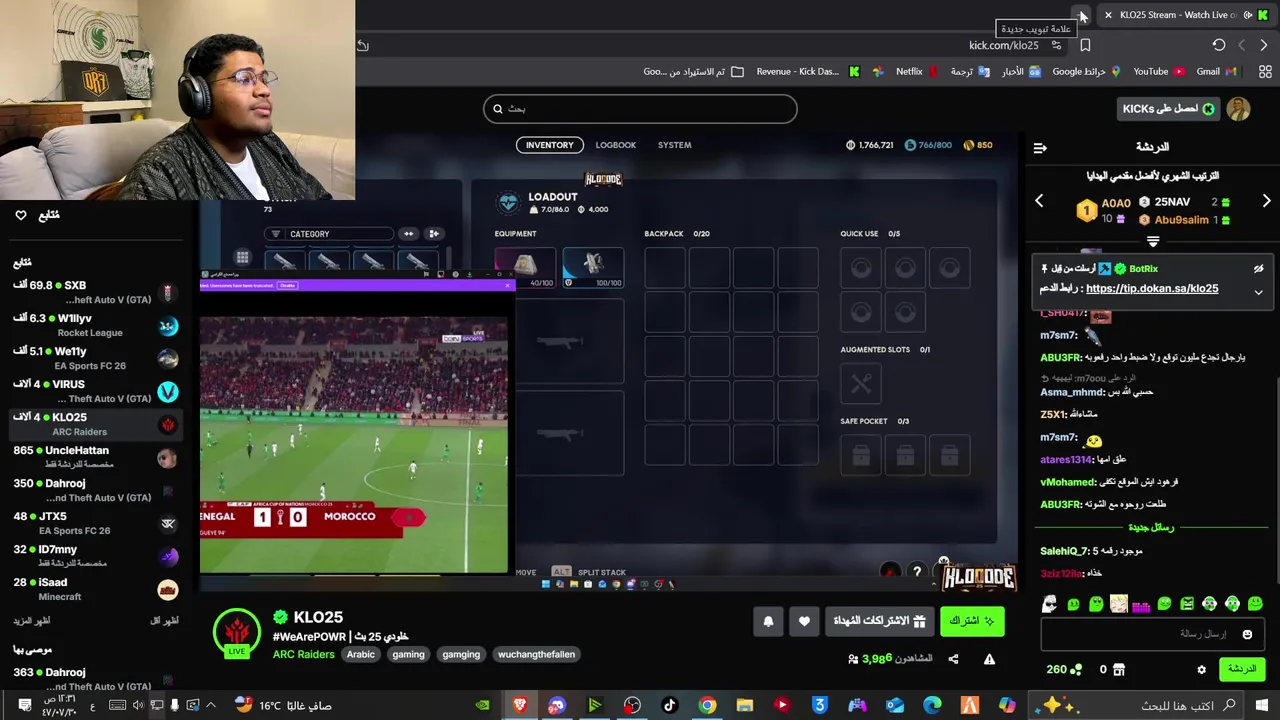This screenshot has width=1280, height=720.
Task: Open Microsoft Edge icon in taskbar
Action: click(x=932, y=705)
